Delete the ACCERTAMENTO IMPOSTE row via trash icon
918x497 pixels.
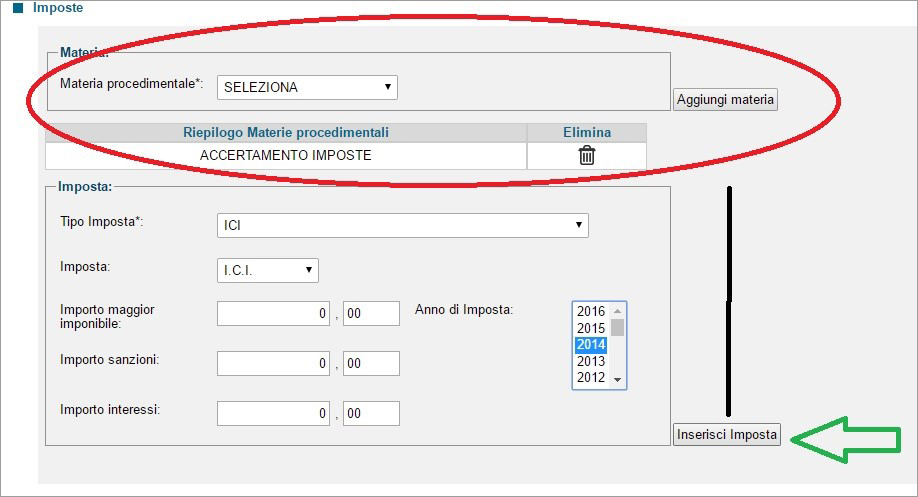[587, 155]
